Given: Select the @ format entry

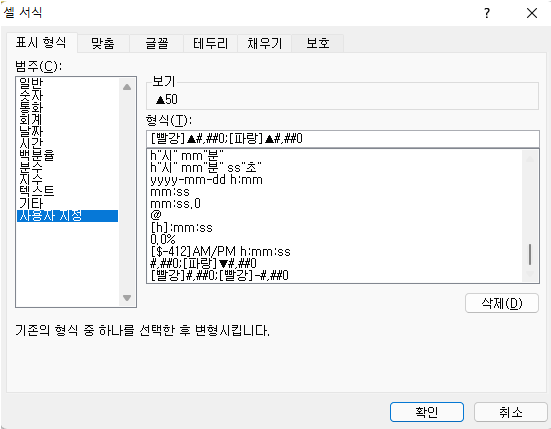Looking at the screenshot, I should pyautogui.click(x=336, y=215).
